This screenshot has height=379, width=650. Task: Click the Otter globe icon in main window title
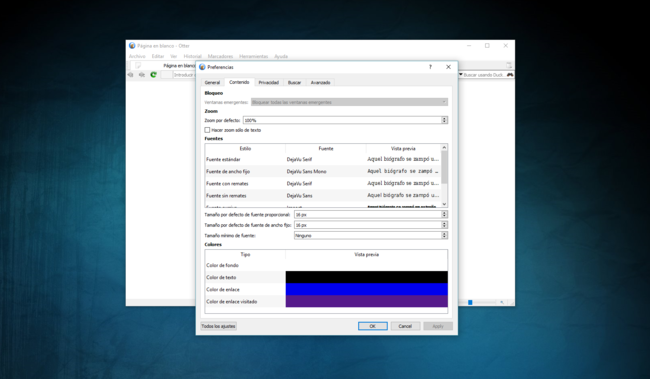point(132,46)
